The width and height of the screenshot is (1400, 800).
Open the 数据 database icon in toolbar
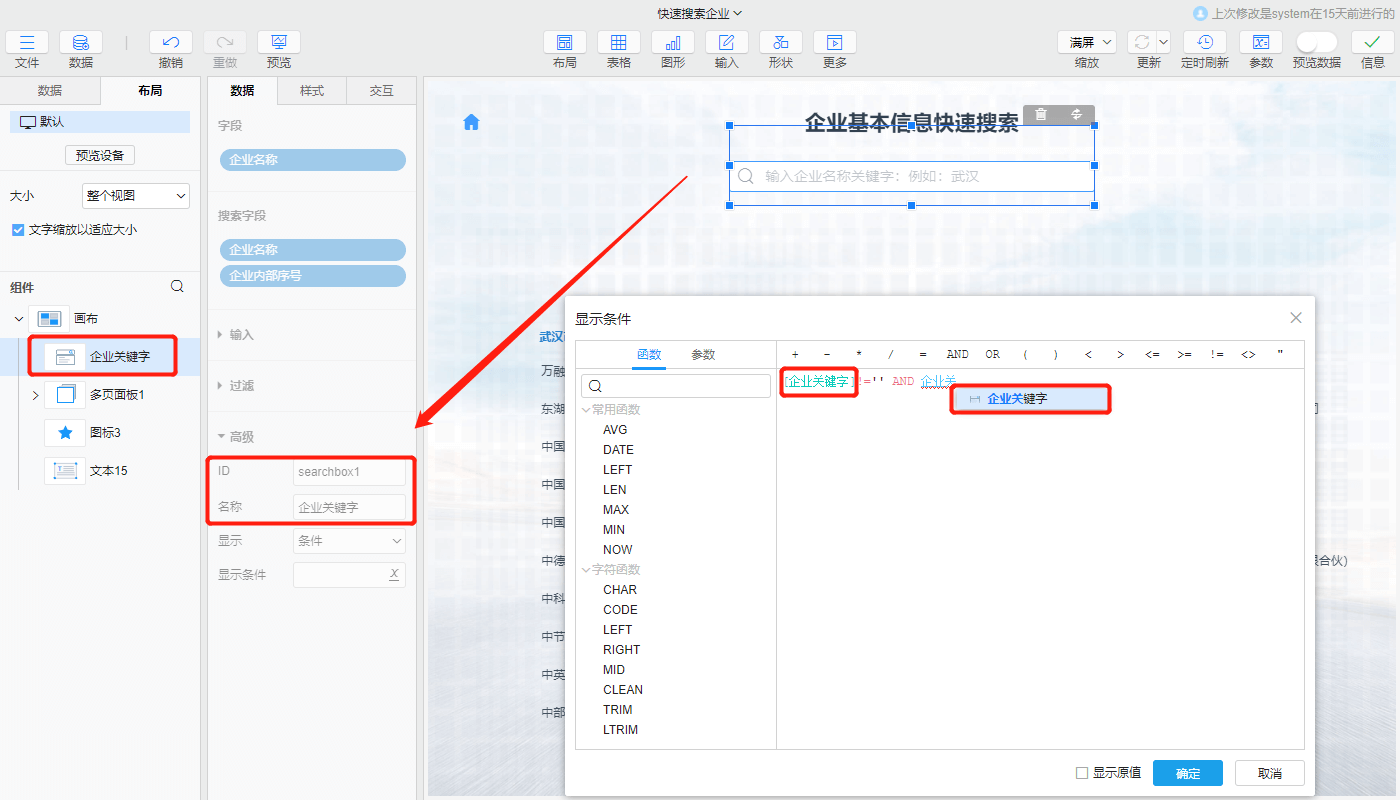click(x=81, y=42)
